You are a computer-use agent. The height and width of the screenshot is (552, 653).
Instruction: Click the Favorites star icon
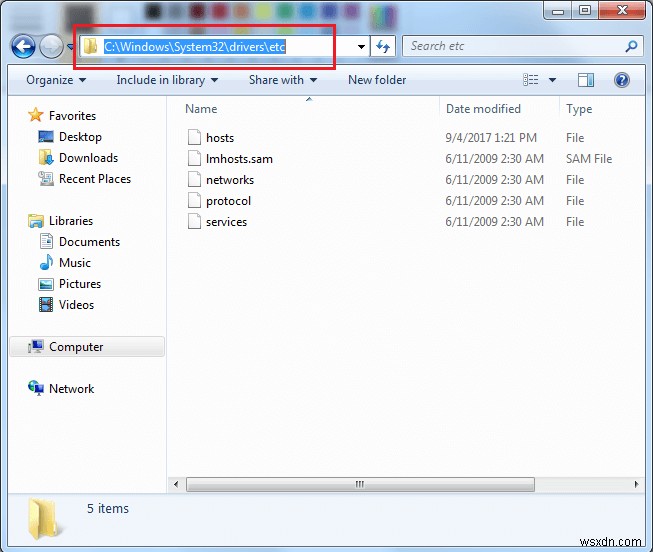(x=36, y=115)
